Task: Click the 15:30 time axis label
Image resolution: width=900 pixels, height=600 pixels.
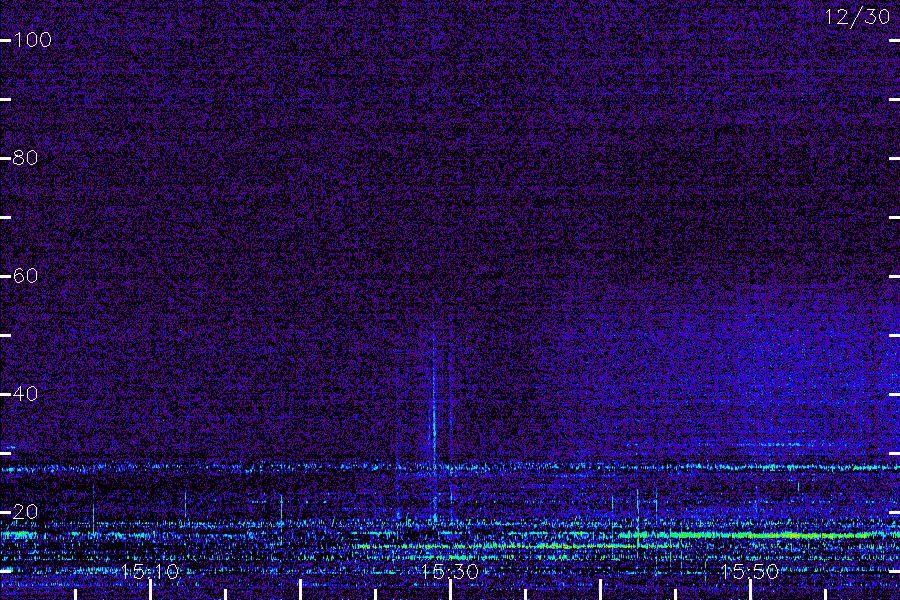Action: point(449,571)
